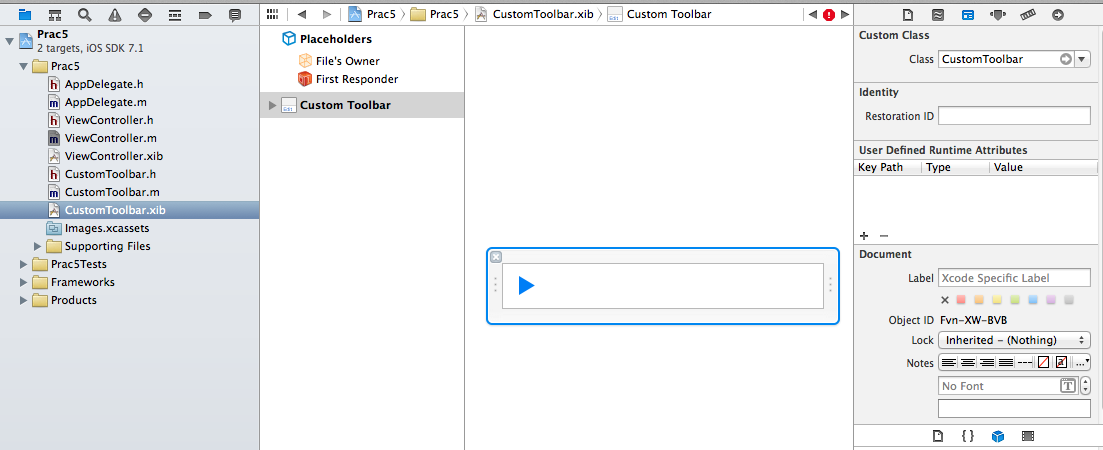
Task: Open the Issue navigator warning icon
Action: (x=115, y=14)
